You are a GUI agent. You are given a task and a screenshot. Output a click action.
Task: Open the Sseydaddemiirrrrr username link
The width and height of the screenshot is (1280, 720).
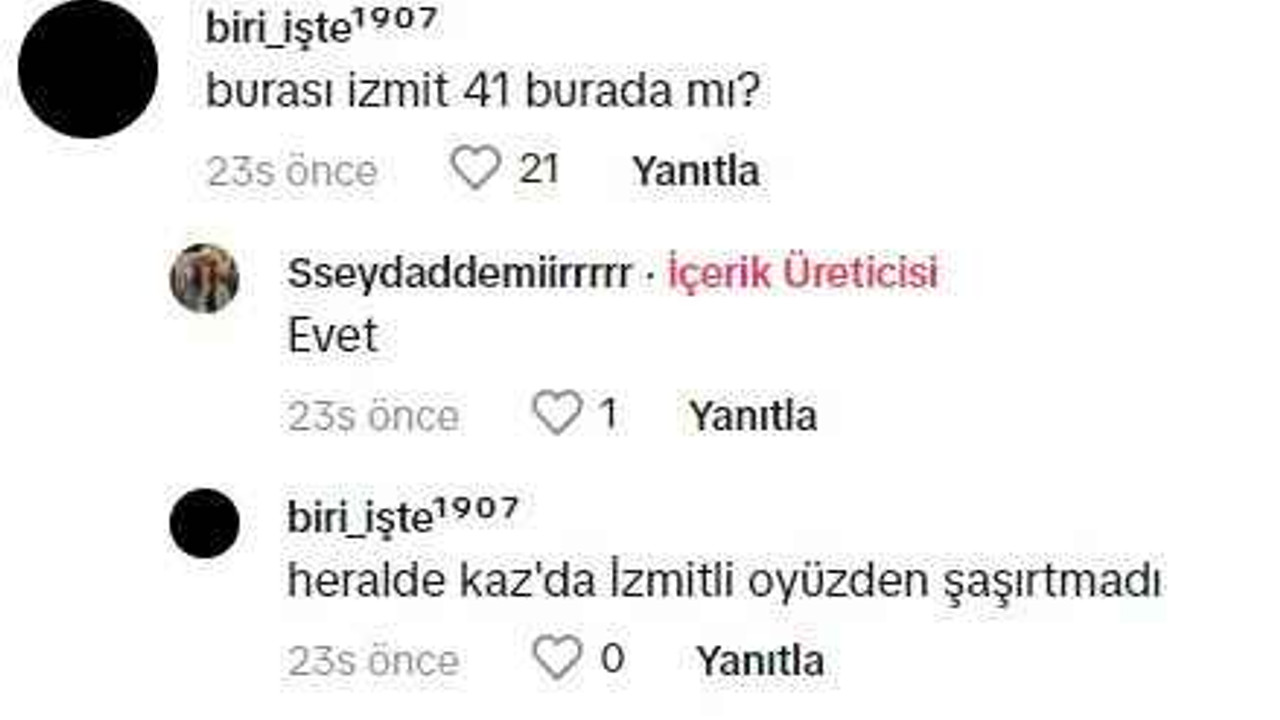[459, 273]
